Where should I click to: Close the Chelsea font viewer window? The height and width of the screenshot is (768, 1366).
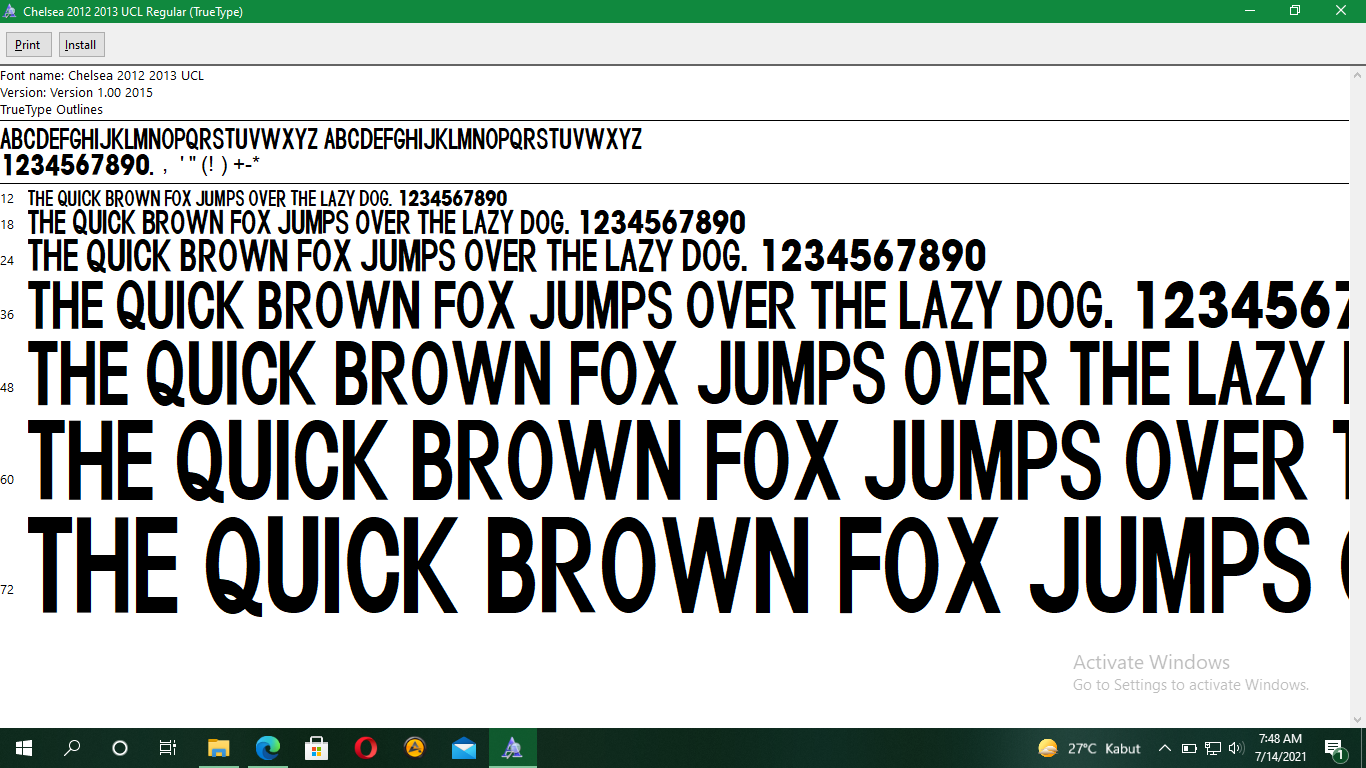pyautogui.click(x=1342, y=11)
